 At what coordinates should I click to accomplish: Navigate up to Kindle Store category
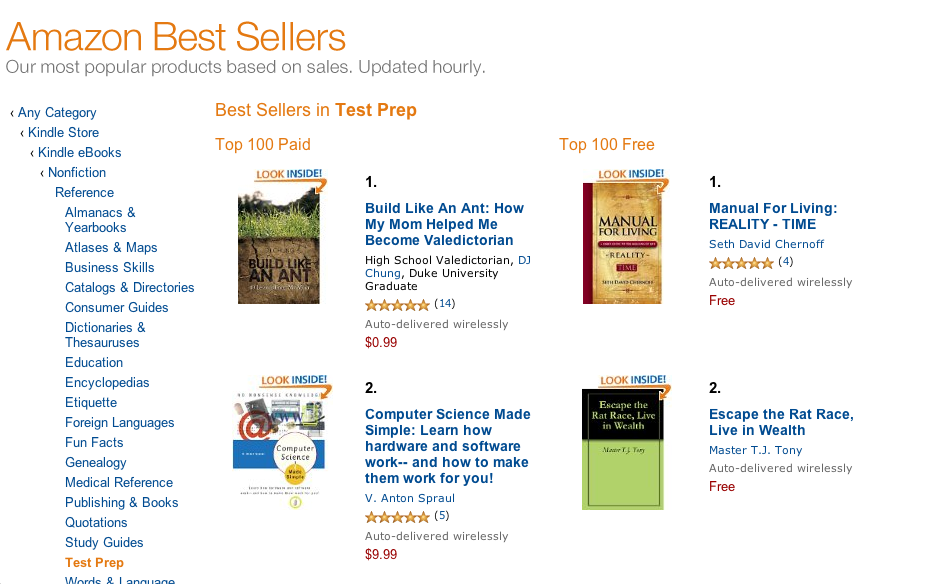(63, 132)
